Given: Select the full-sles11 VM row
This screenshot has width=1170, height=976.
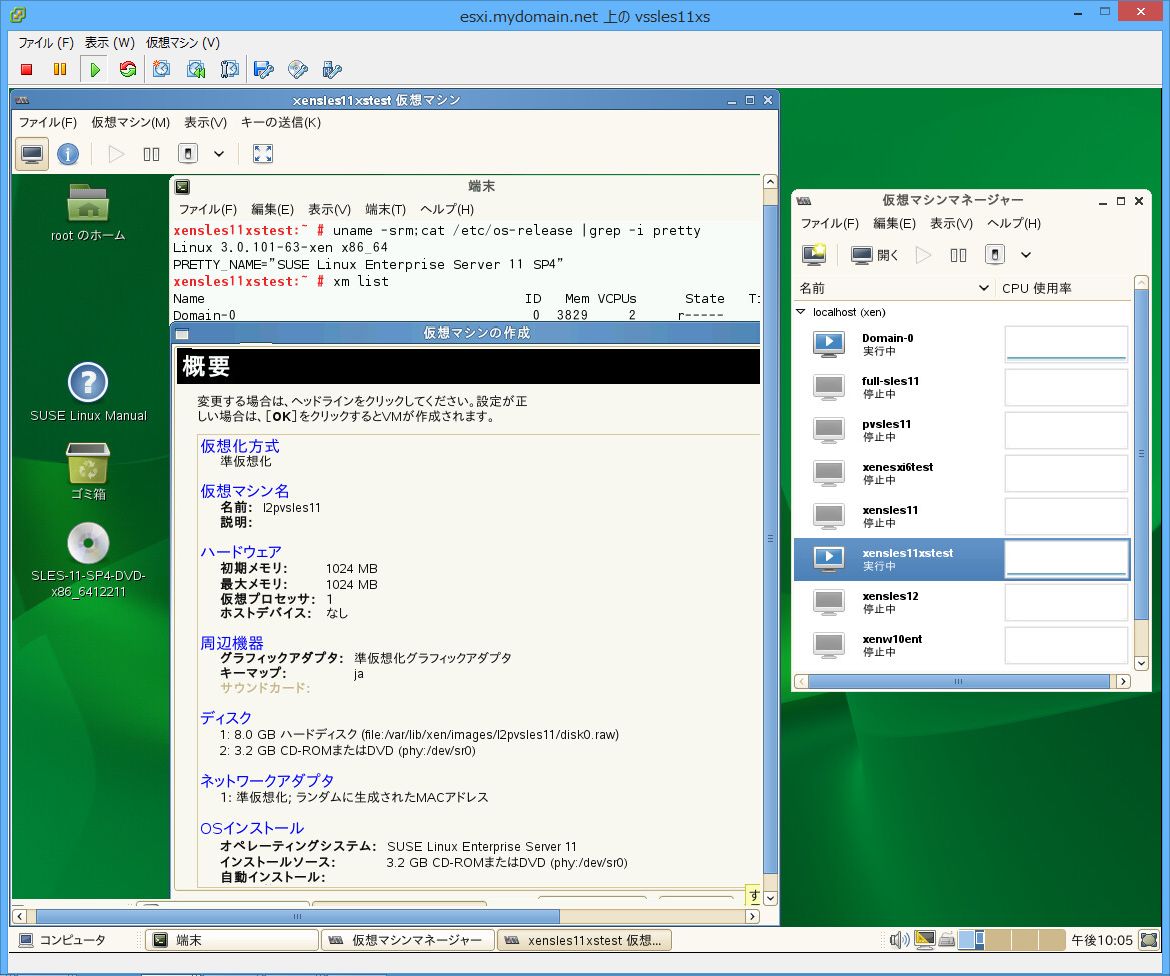Looking at the screenshot, I should pyautogui.click(x=963, y=387).
